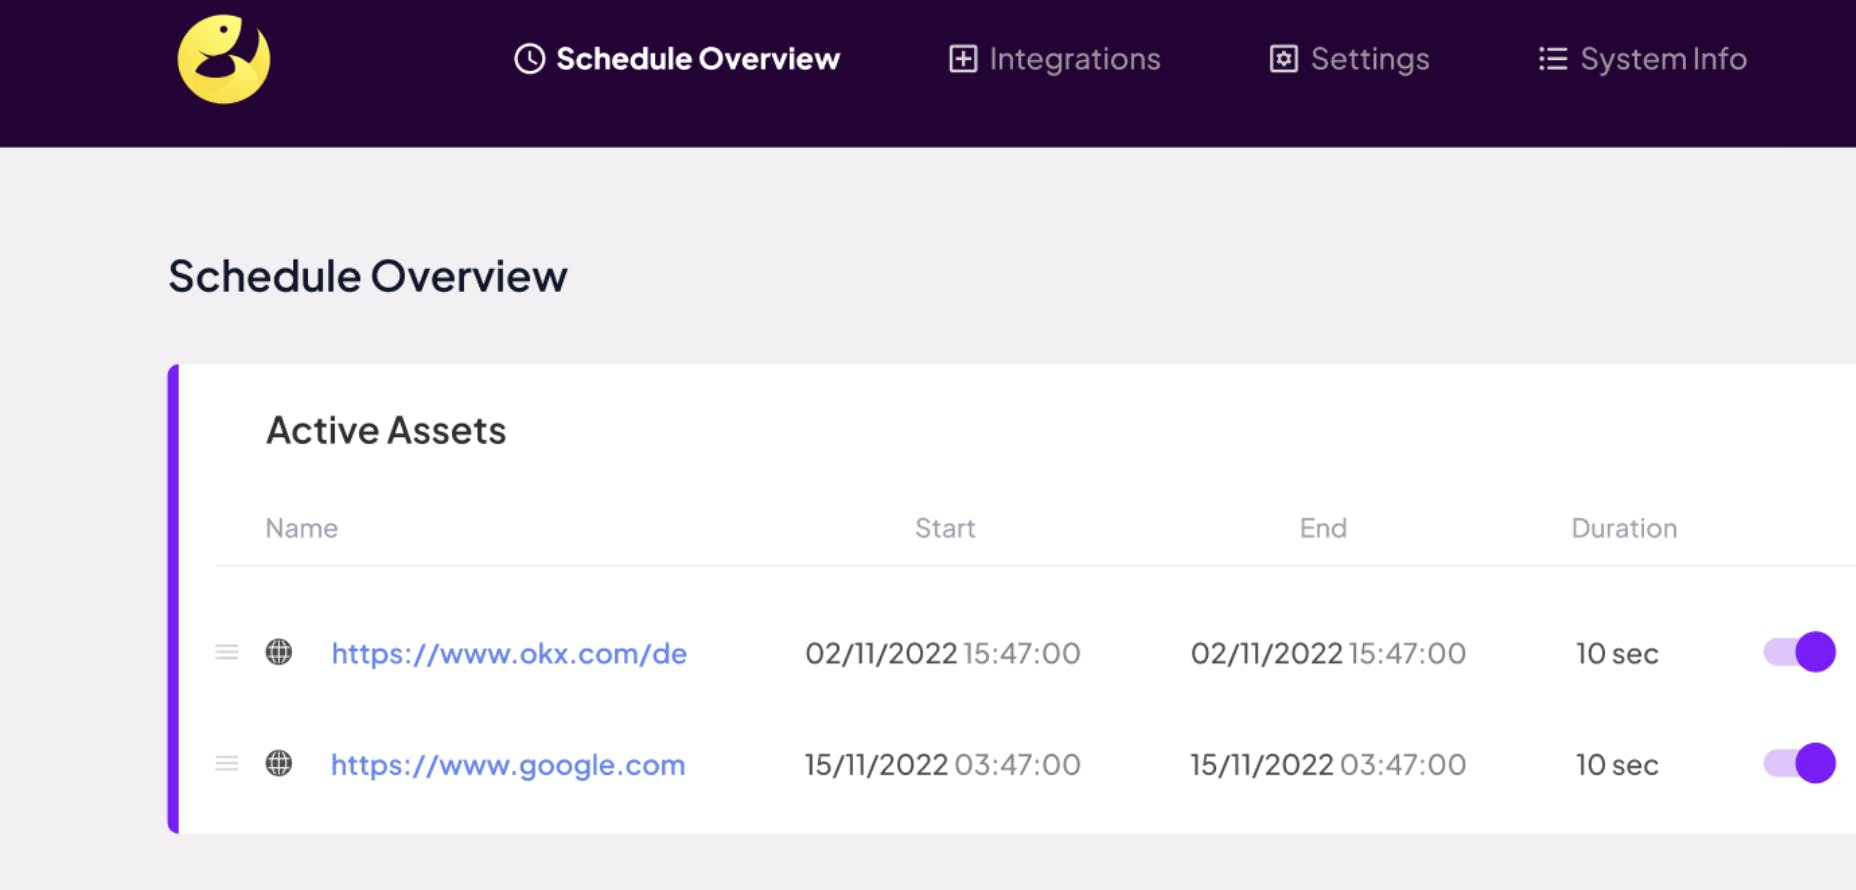Open the https://www.google.com link
The height and width of the screenshot is (890, 1856).
point(508,765)
